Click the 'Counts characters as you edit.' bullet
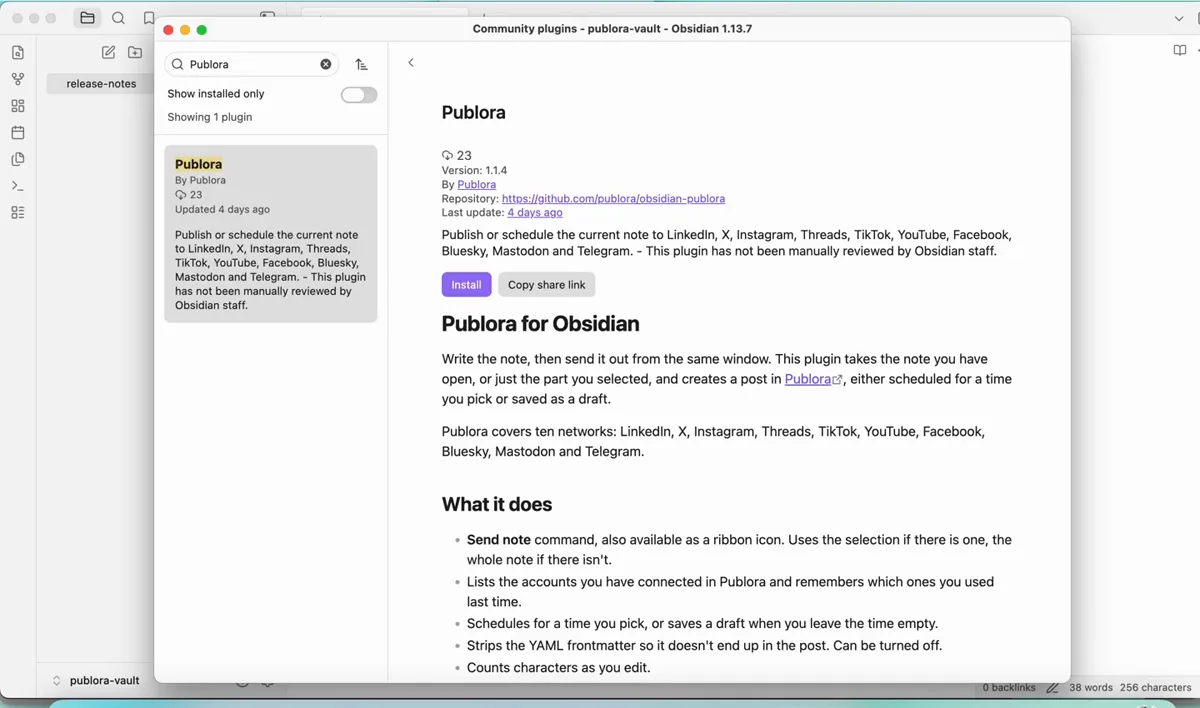The height and width of the screenshot is (708, 1200). click(x=559, y=667)
